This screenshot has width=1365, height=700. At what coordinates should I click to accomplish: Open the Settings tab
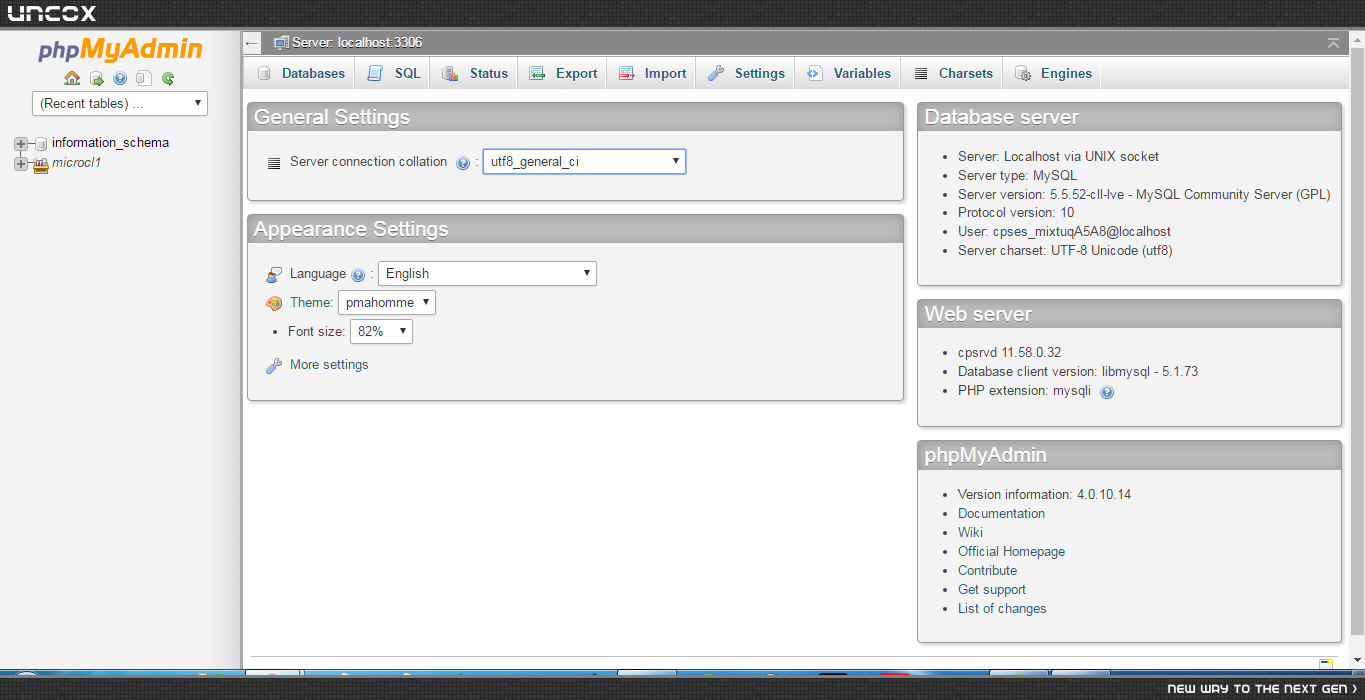[745, 73]
